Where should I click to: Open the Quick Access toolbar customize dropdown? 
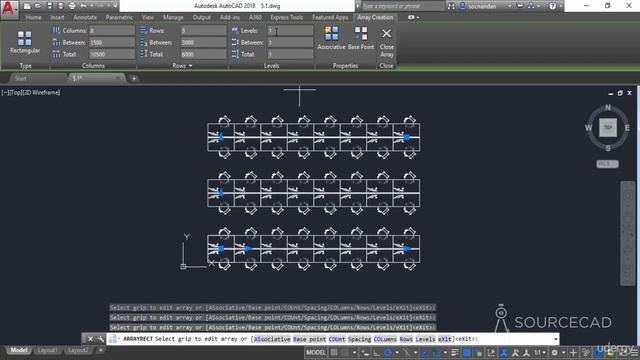pyautogui.click(x=116, y=6)
